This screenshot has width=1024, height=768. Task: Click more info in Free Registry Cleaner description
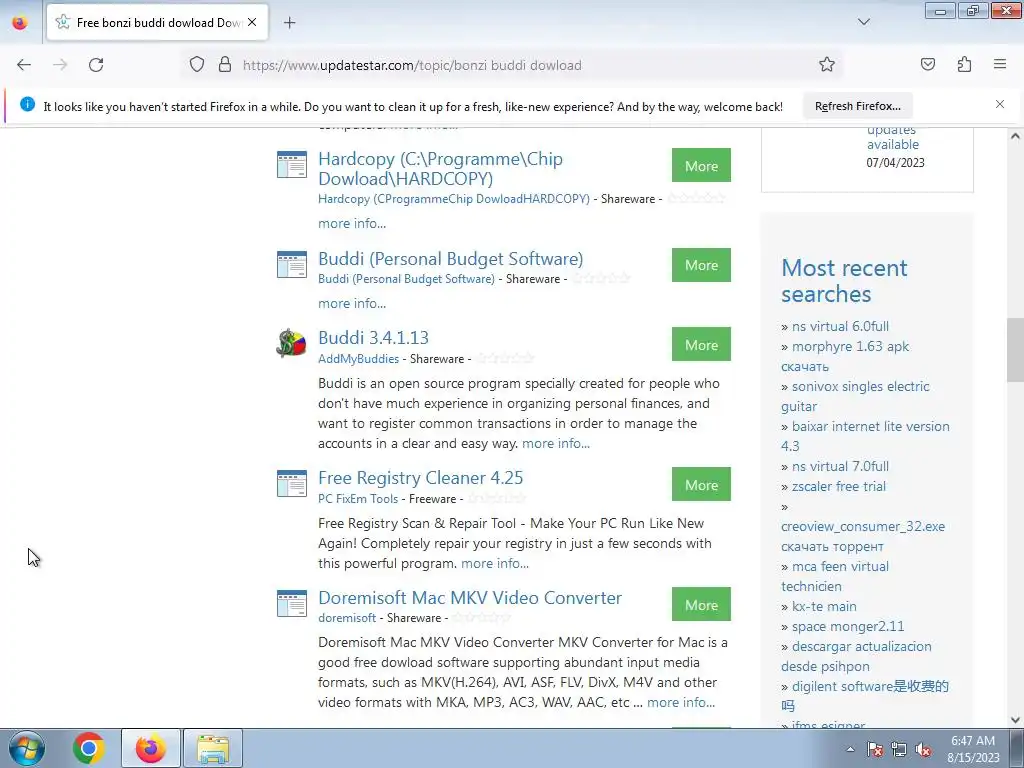[x=495, y=564]
